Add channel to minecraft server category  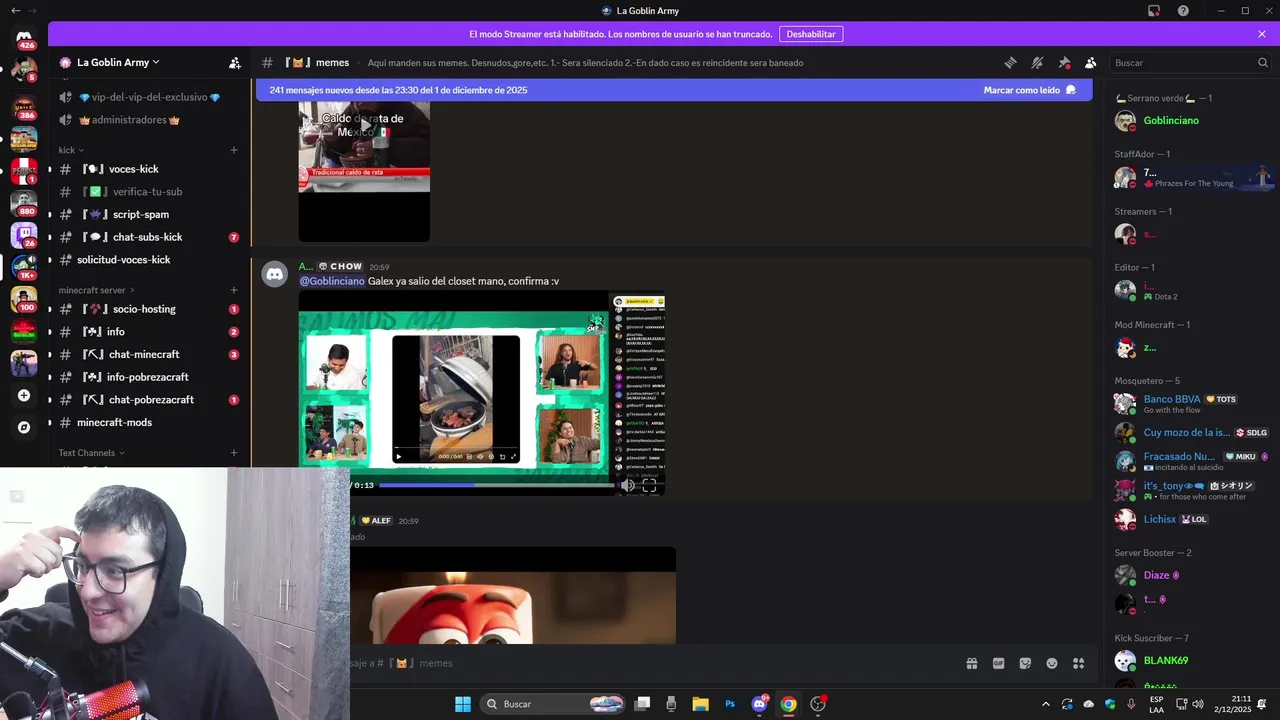[234, 290]
